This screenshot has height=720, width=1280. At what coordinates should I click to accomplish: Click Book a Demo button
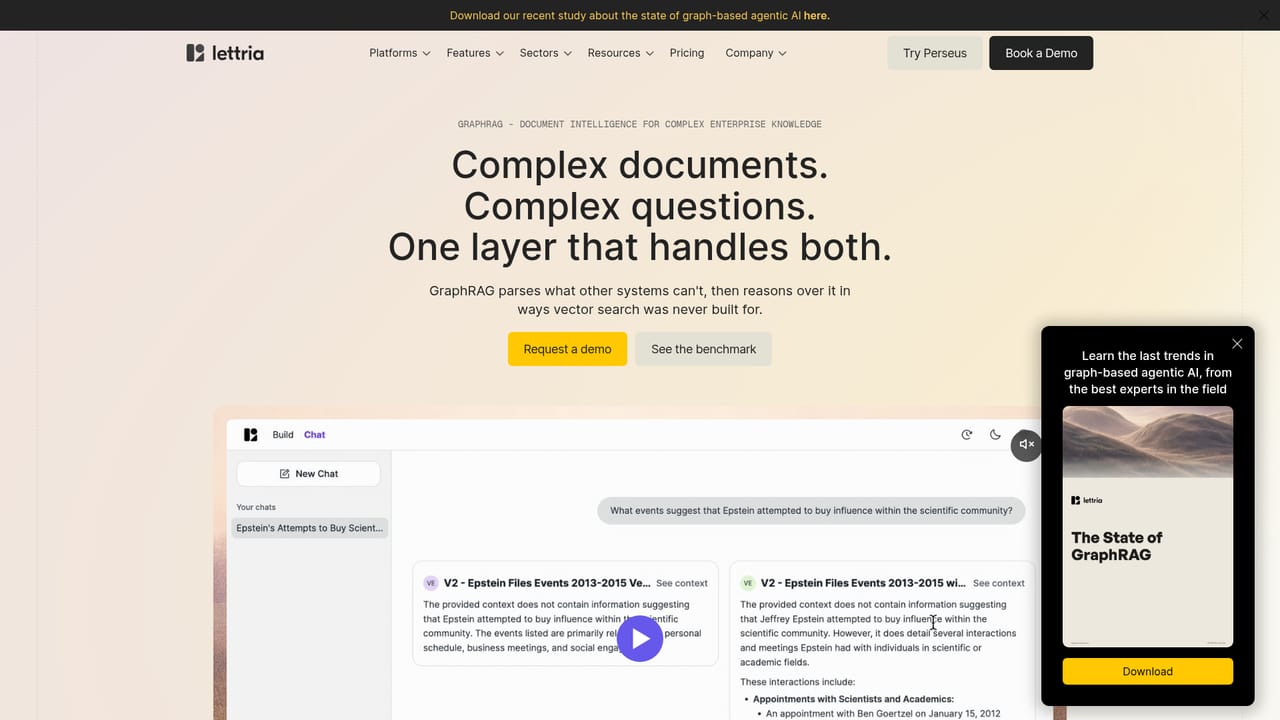pos(1041,53)
